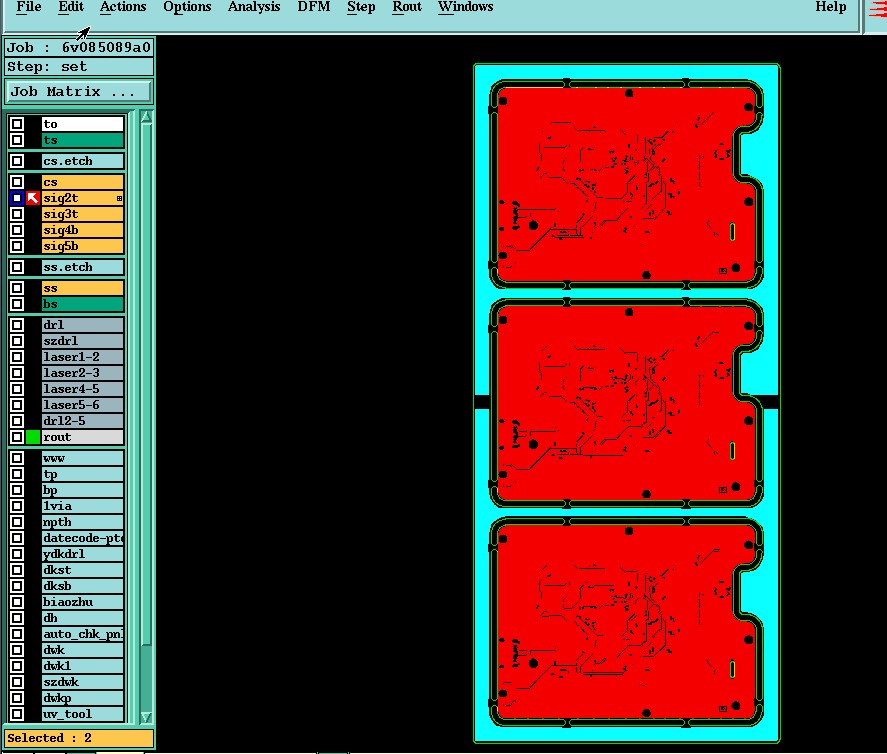Select the tp layer name

click(x=83, y=474)
